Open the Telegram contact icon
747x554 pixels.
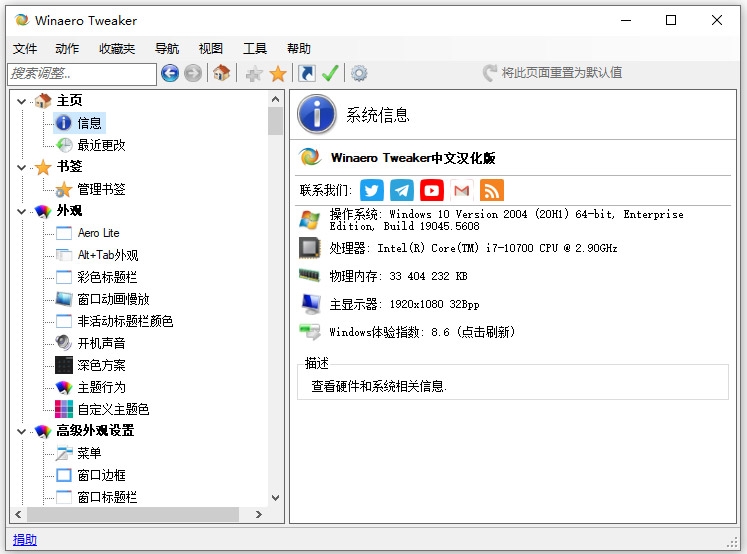(402, 190)
